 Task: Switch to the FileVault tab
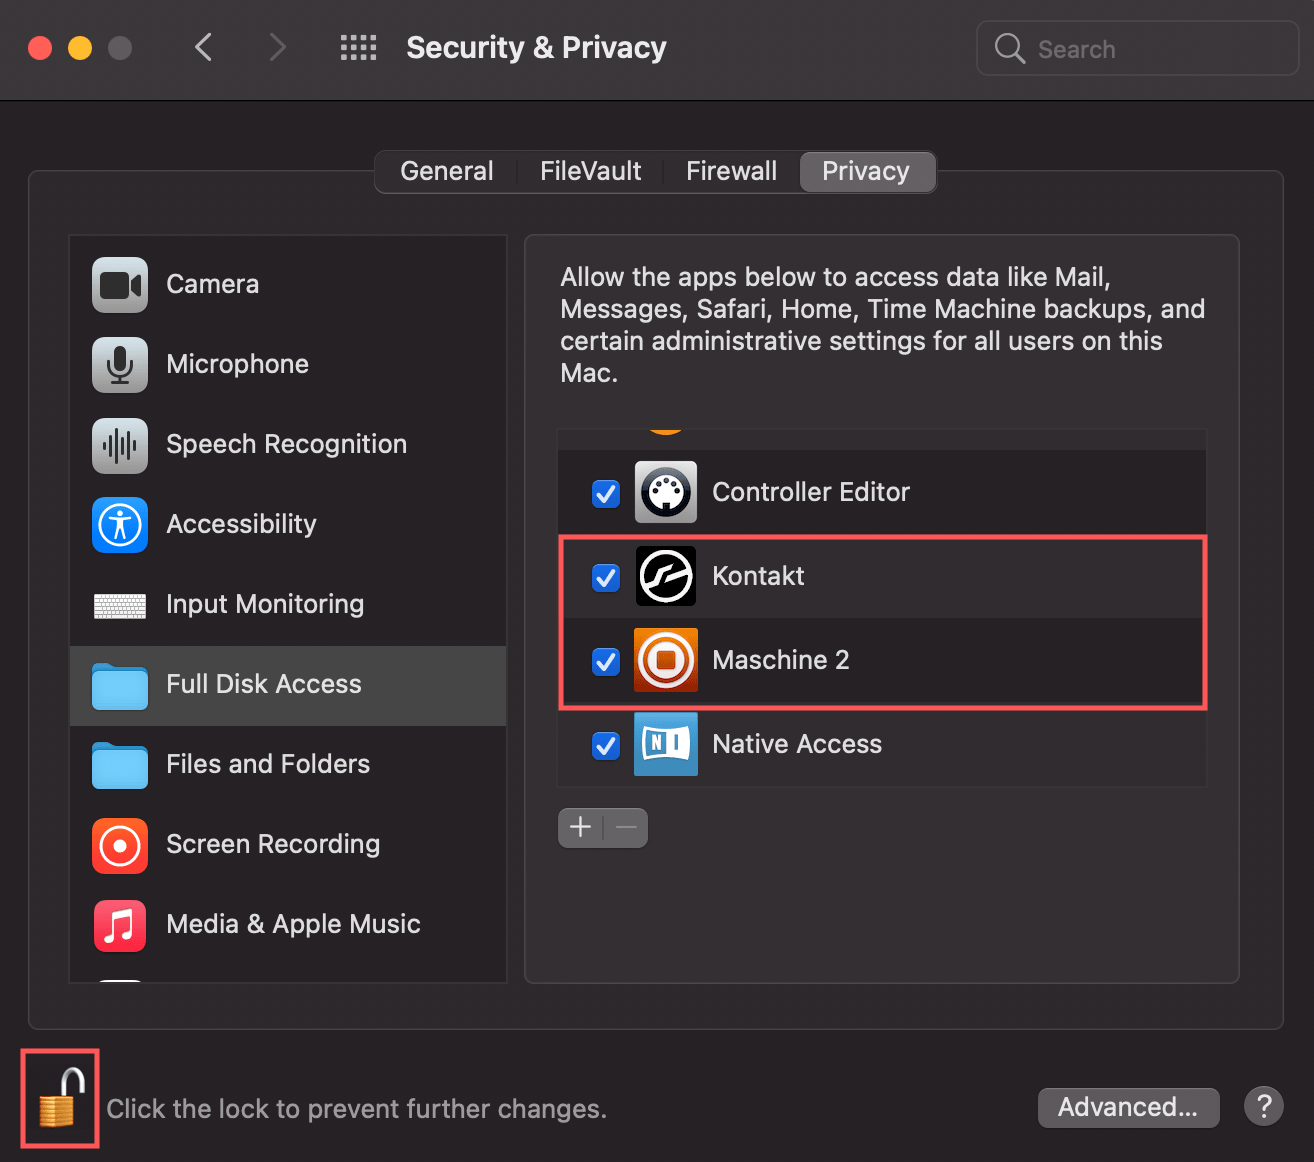tap(591, 171)
